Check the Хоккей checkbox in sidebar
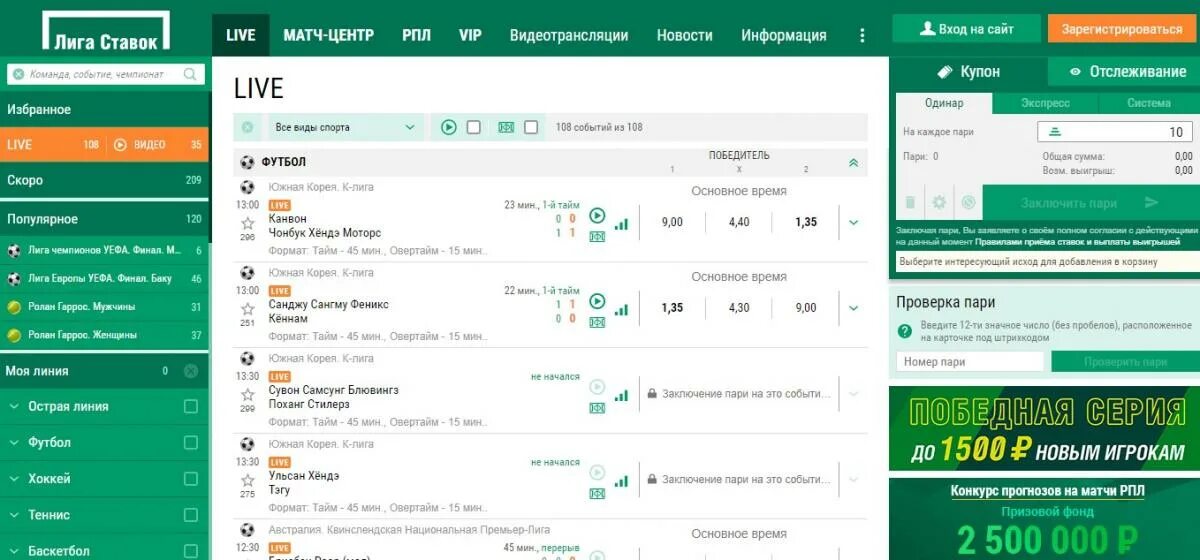This screenshot has width=1200, height=560. 191,479
